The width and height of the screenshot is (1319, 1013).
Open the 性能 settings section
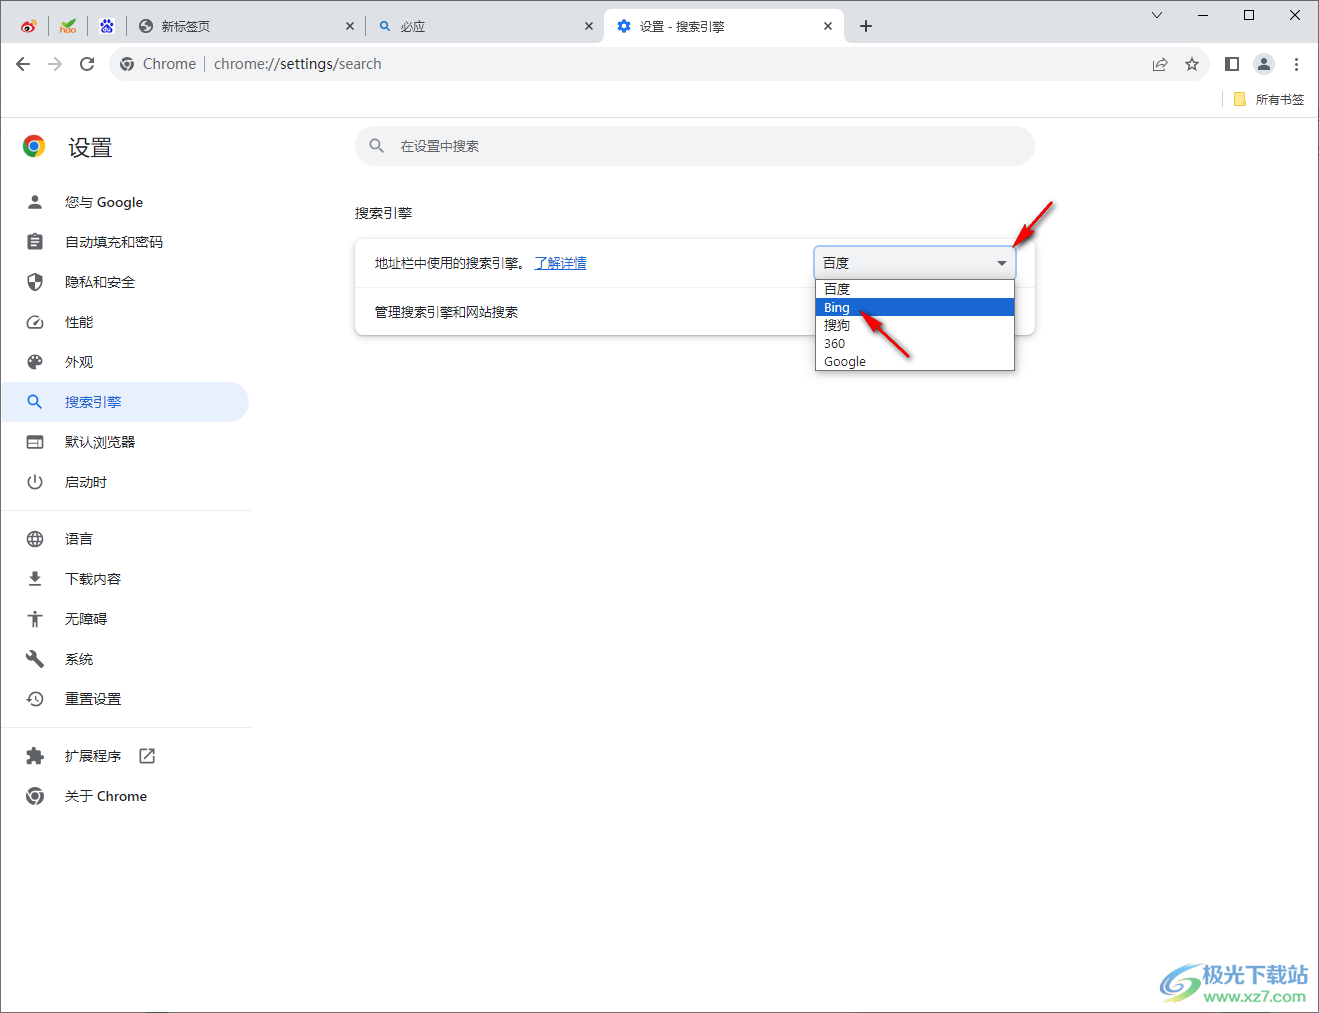coord(124,322)
